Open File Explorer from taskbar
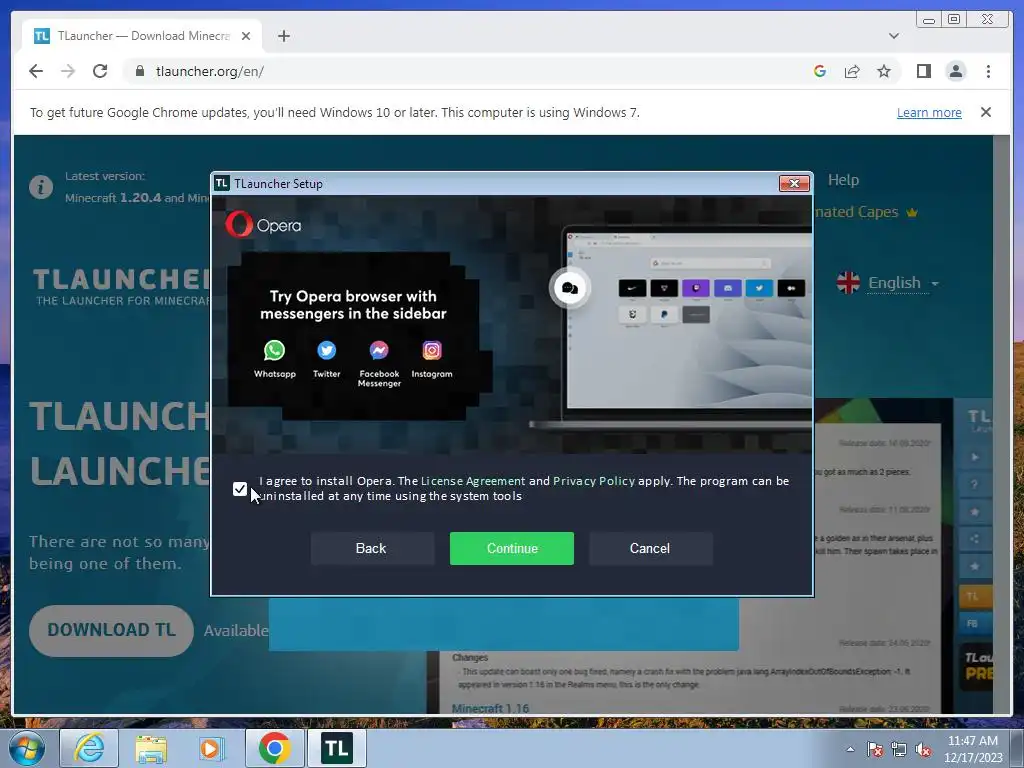The height and width of the screenshot is (768, 1024). 151,748
